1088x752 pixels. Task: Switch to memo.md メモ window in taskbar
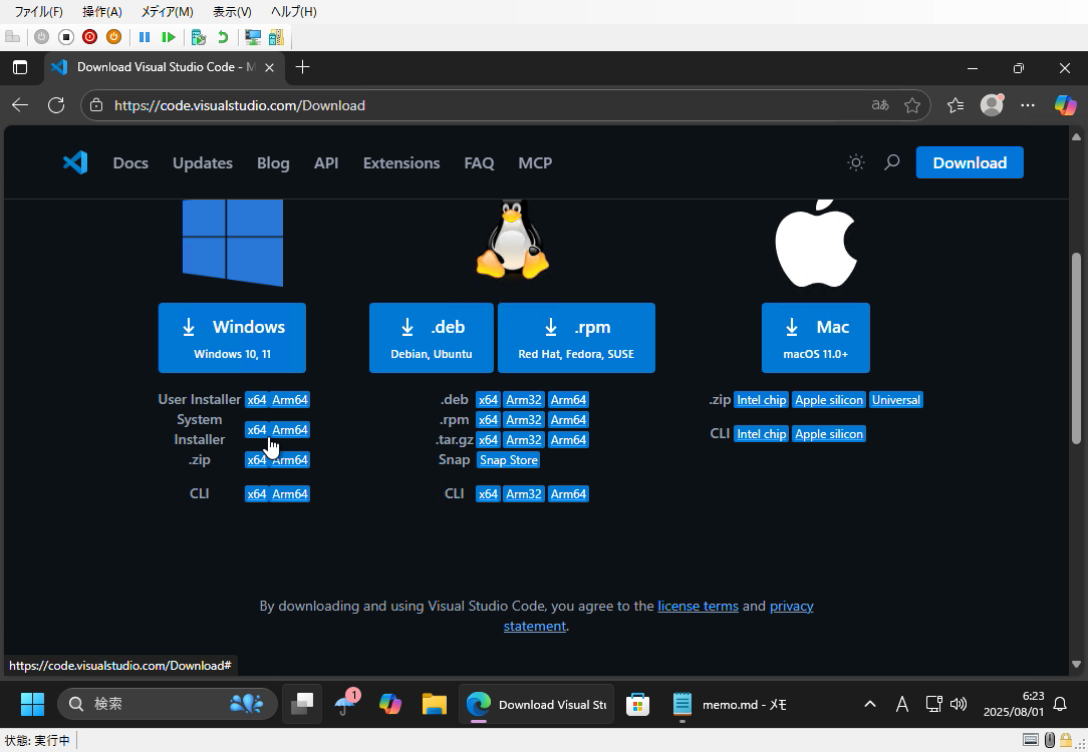coord(729,704)
